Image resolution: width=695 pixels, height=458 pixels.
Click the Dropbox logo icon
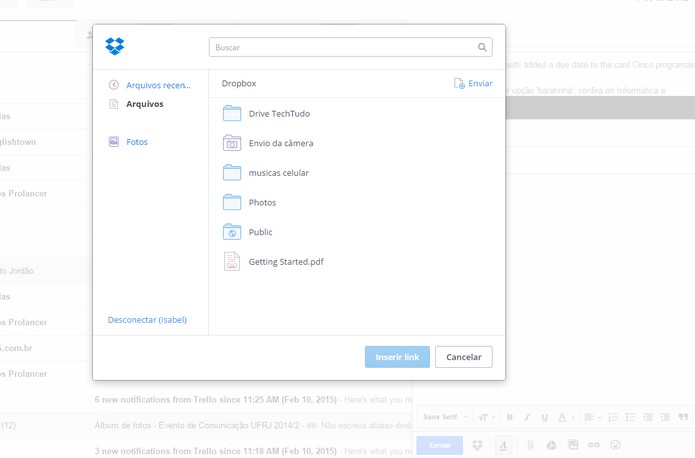(x=115, y=46)
